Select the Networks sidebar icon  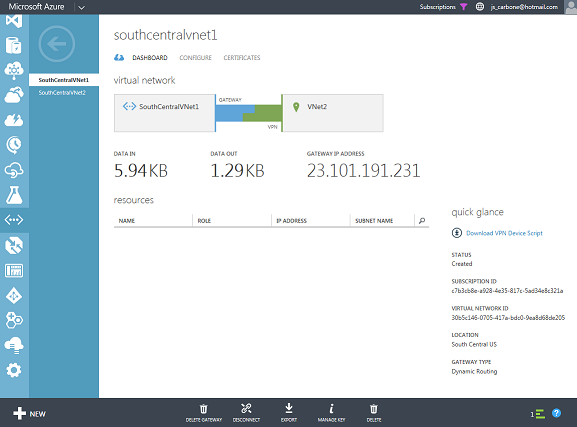pyautogui.click(x=14, y=220)
